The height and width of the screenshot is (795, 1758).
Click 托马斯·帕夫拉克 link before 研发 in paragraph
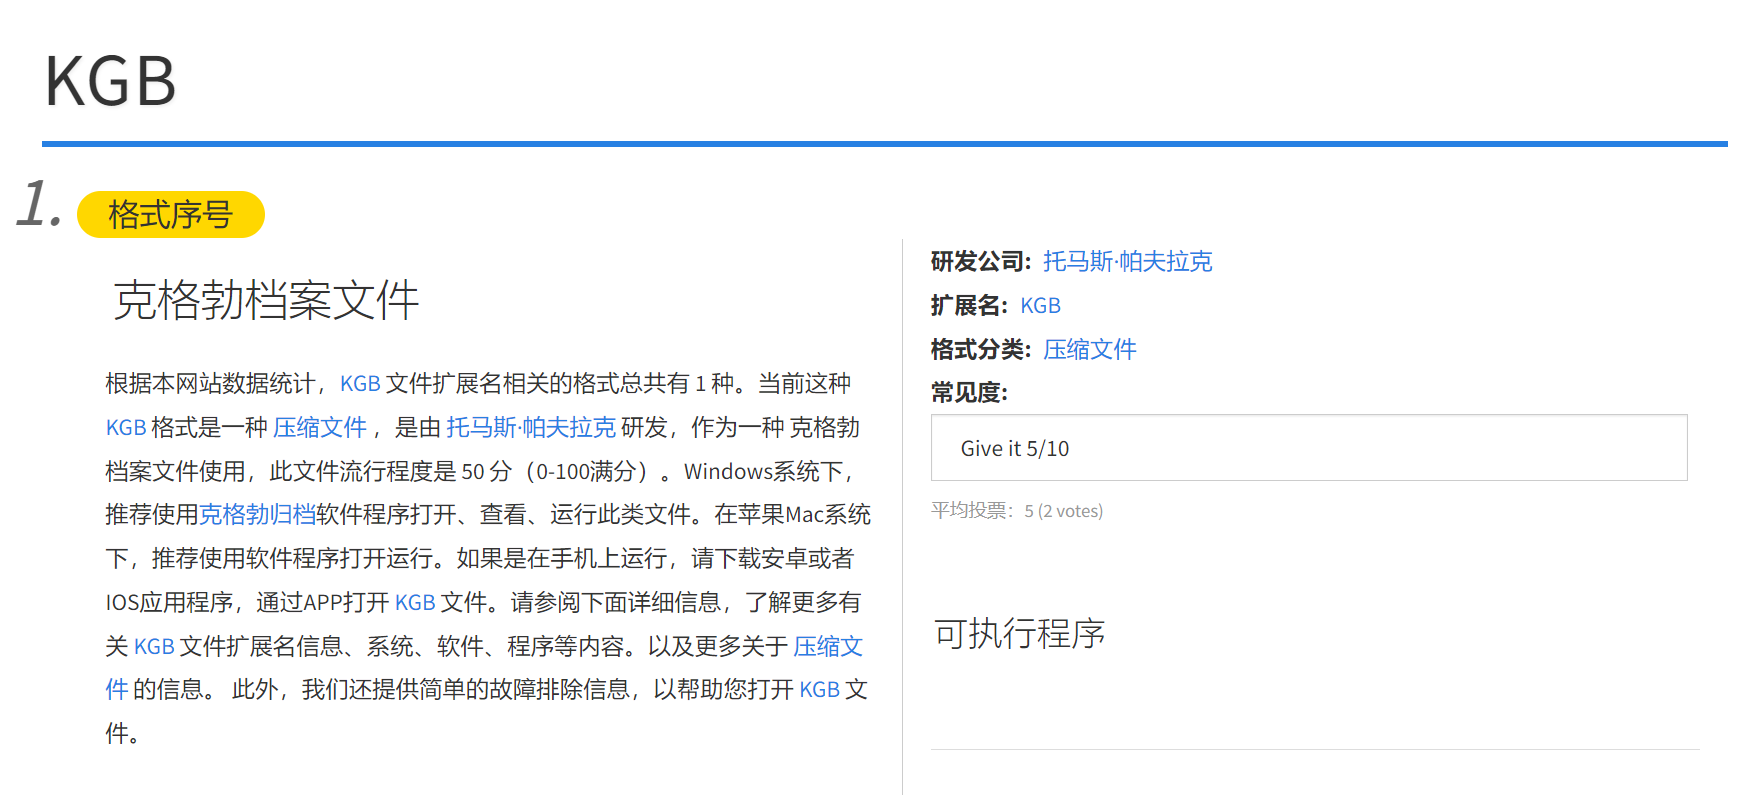coord(530,428)
